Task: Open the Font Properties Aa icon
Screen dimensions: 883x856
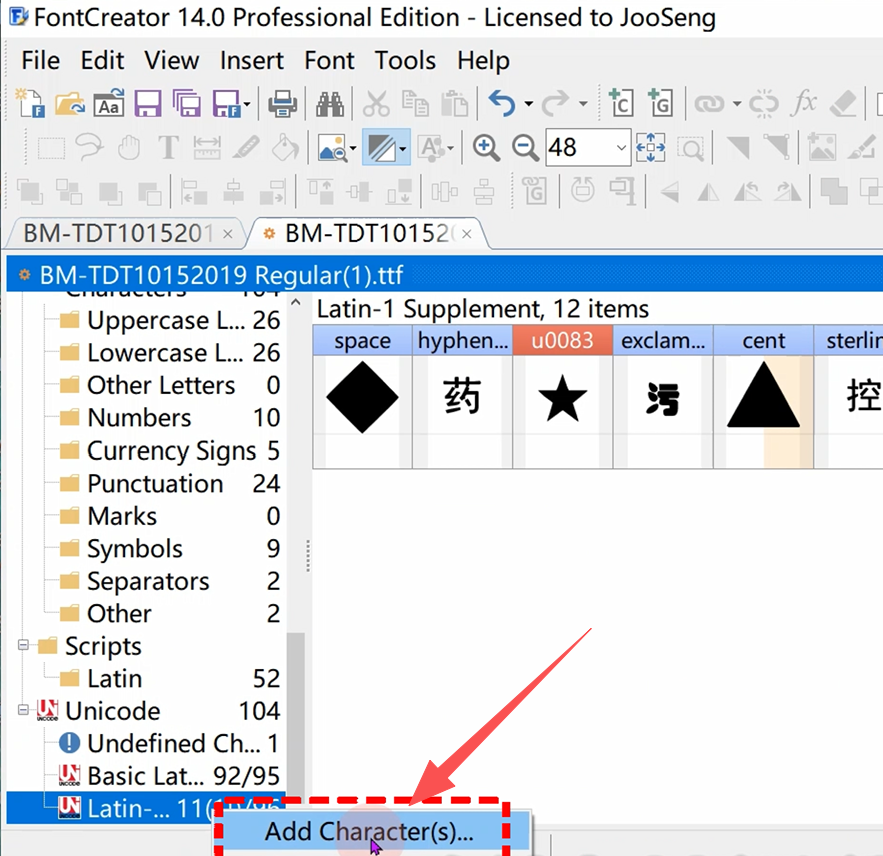Action: pos(109,103)
